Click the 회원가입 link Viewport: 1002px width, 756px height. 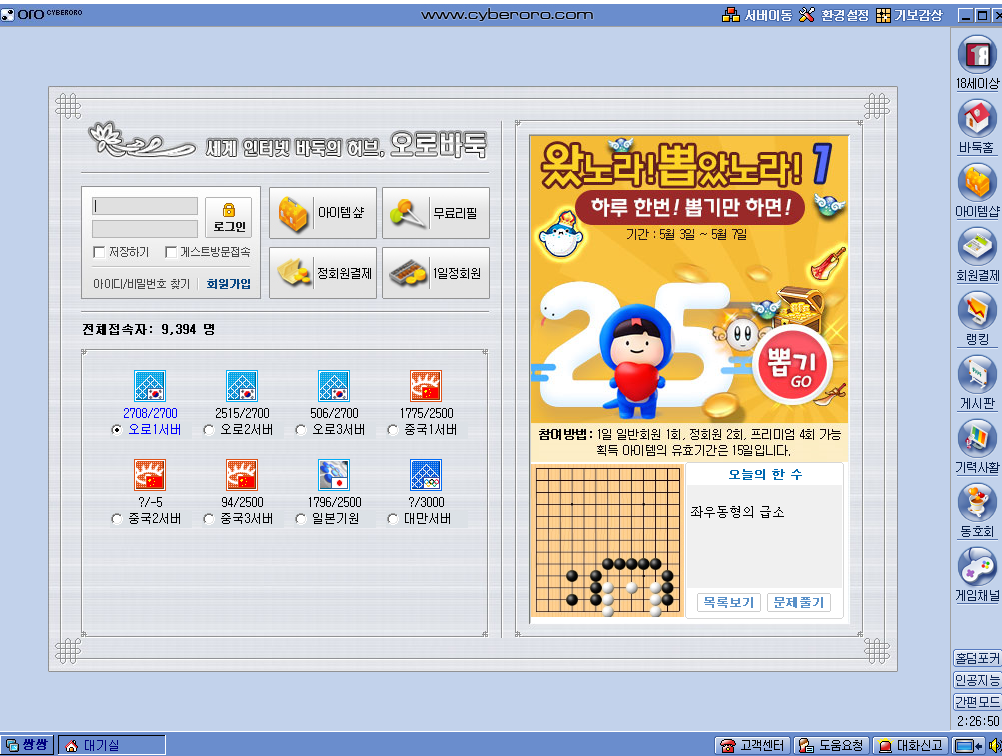pos(229,284)
